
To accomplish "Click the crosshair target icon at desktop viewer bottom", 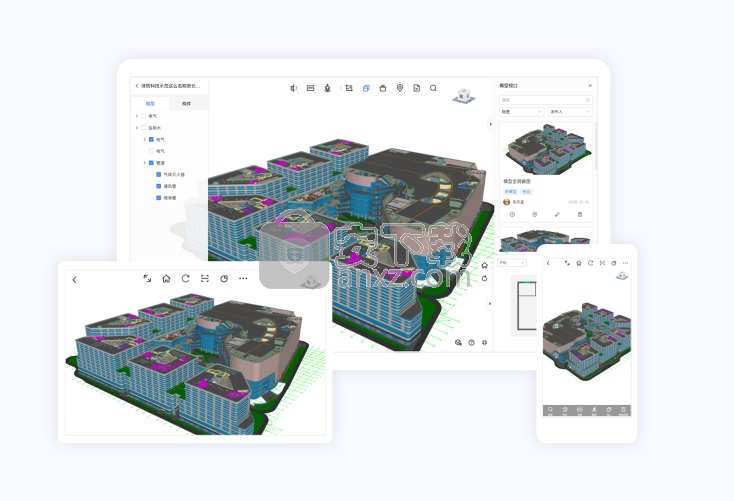I will [484, 343].
